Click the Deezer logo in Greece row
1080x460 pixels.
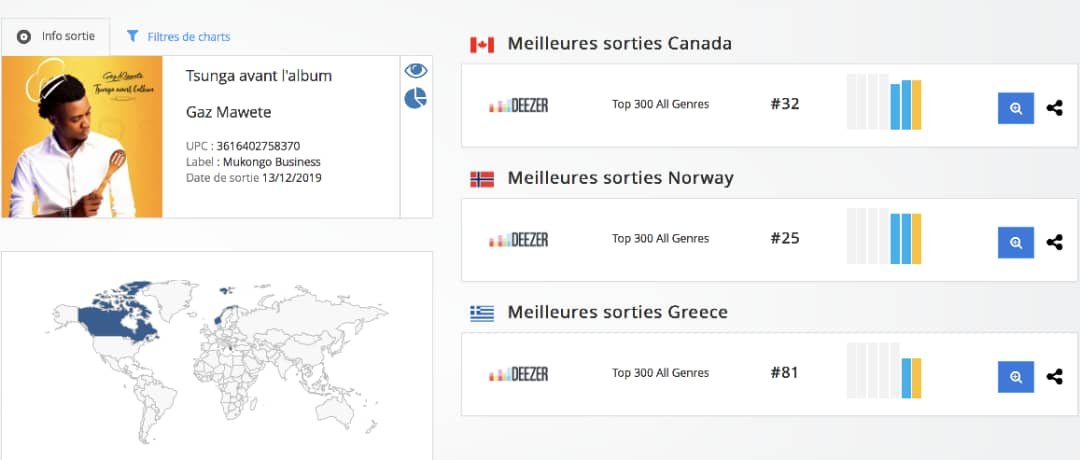point(518,374)
